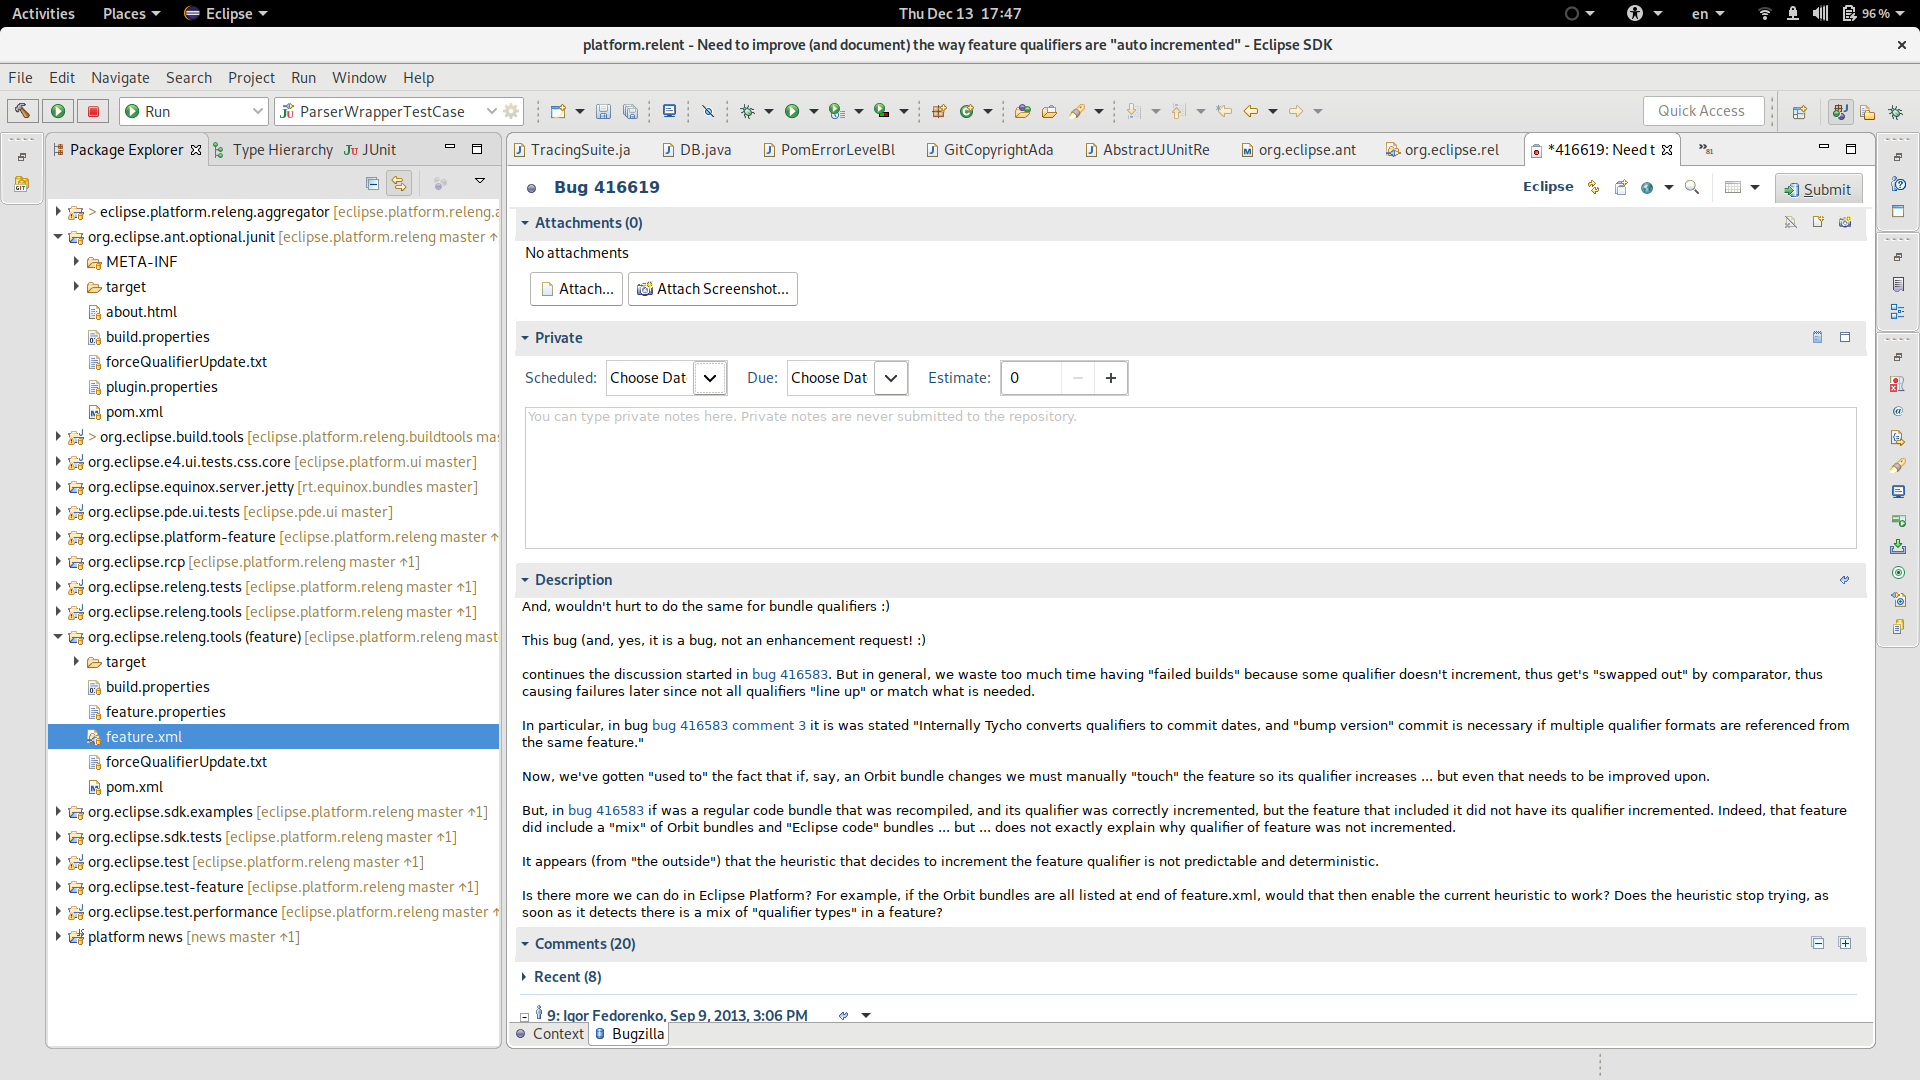Toggle the Show Console monitor button
Viewport: 1920px width, 1080px height.
pos(670,111)
